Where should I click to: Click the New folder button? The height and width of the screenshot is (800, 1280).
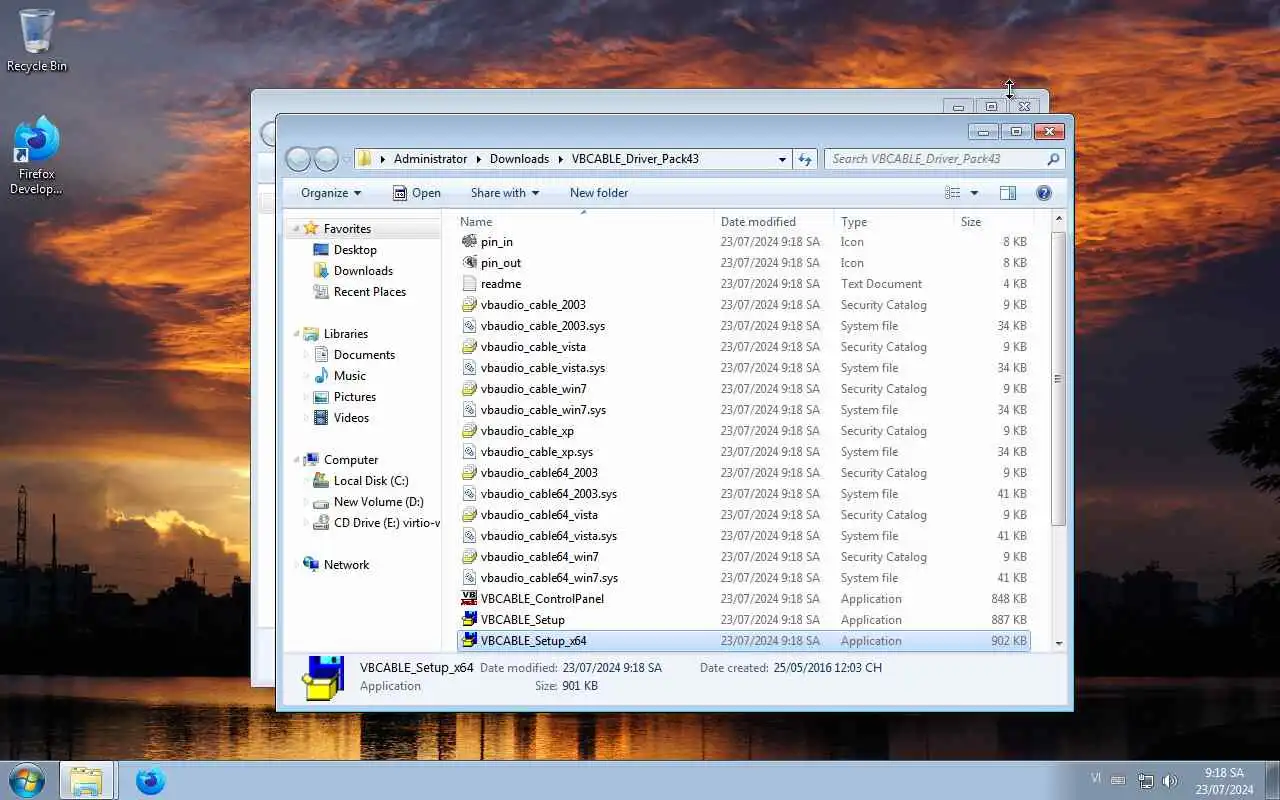pos(599,193)
